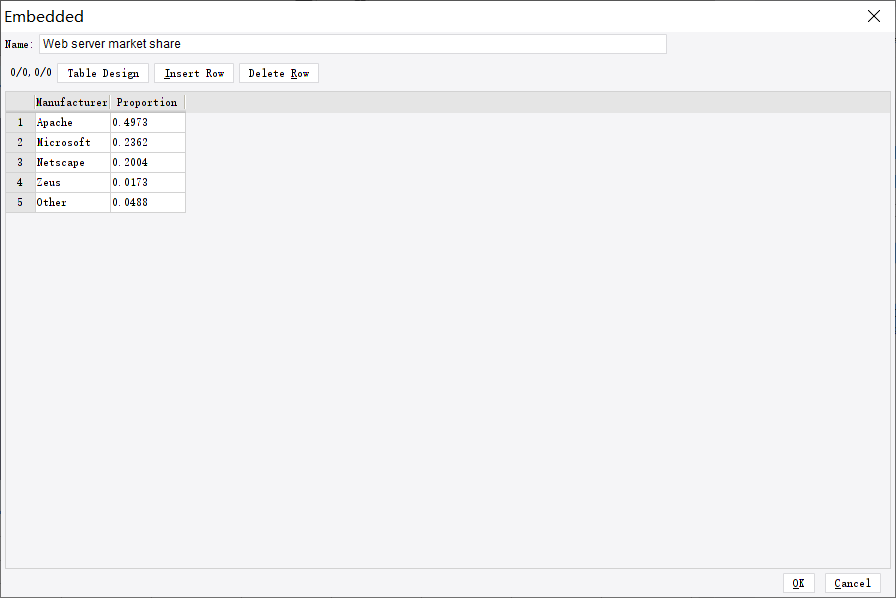Screen dimensions: 896x598
Task: Select the Proportion column header
Action: click(147, 102)
